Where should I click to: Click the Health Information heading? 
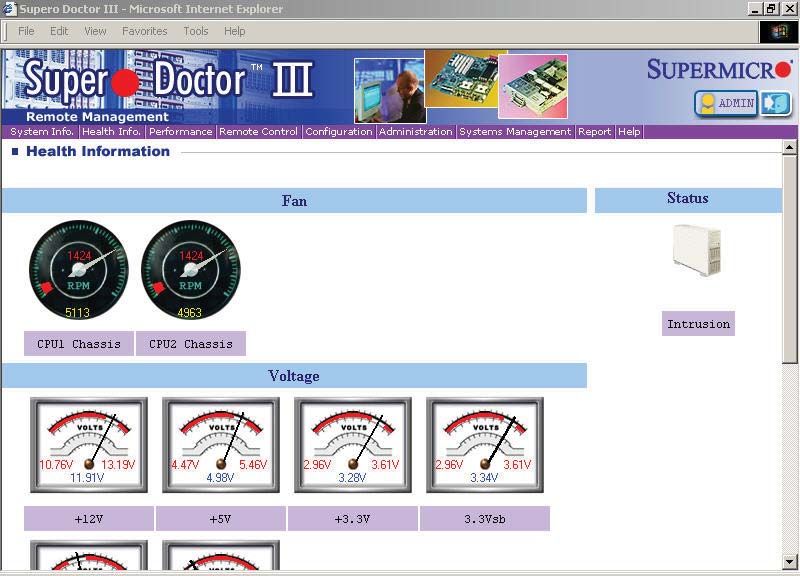pos(98,152)
